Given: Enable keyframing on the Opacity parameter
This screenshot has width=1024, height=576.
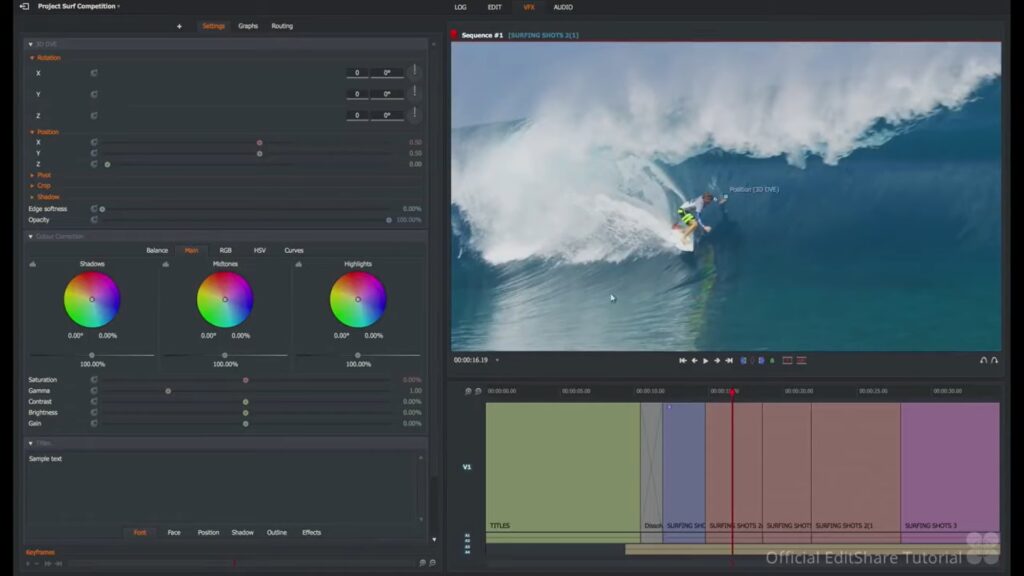Looking at the screenshot, I should click(x=94, y=220).
